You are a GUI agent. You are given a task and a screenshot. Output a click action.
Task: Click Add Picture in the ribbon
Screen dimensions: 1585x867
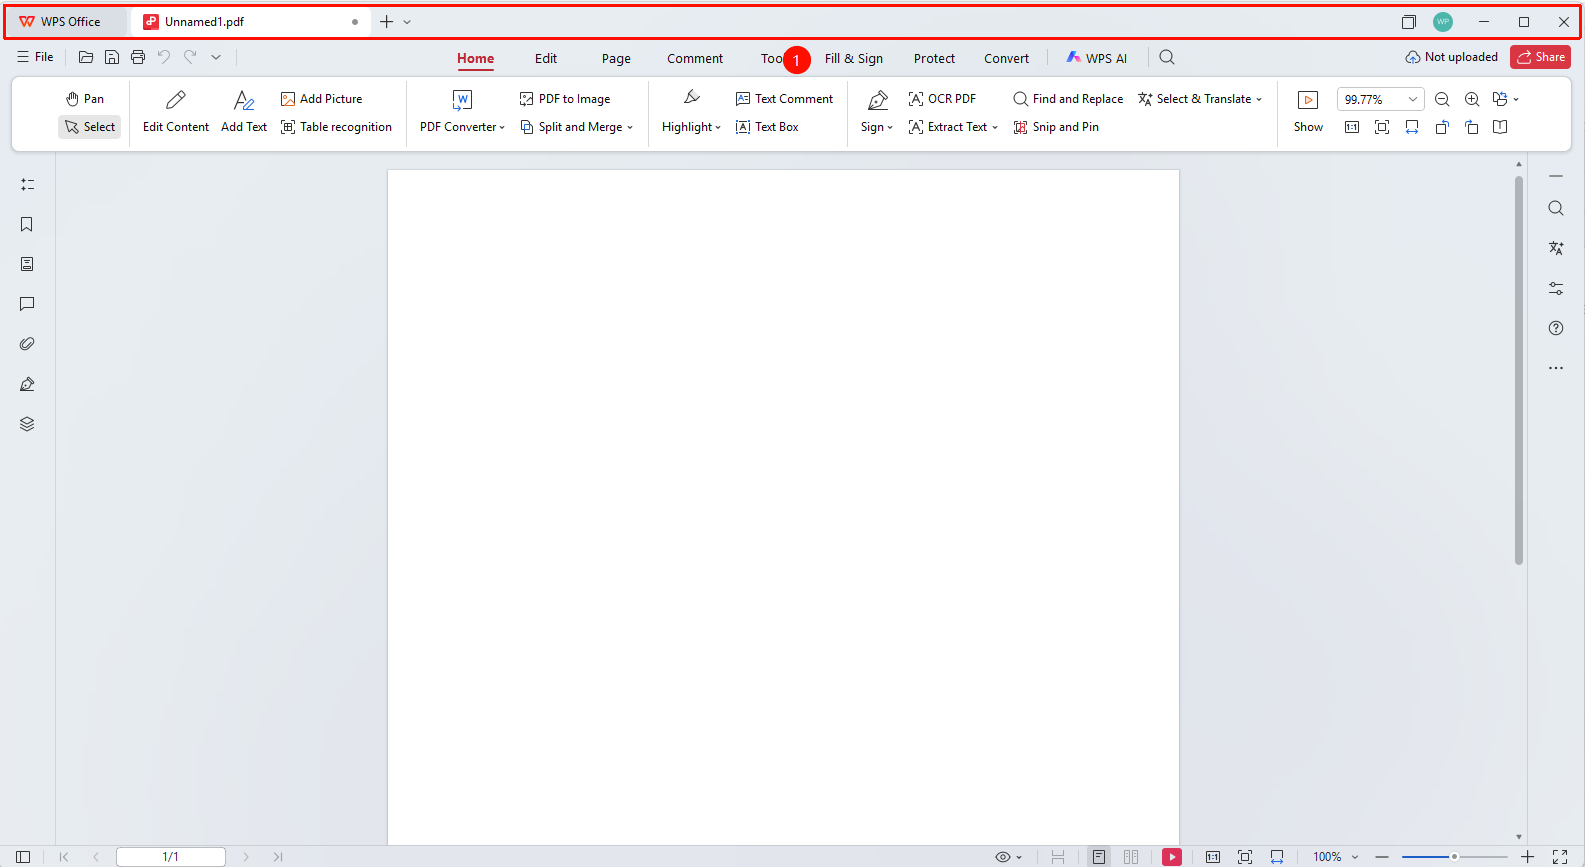pyautogui.click(x=321, y=99)
